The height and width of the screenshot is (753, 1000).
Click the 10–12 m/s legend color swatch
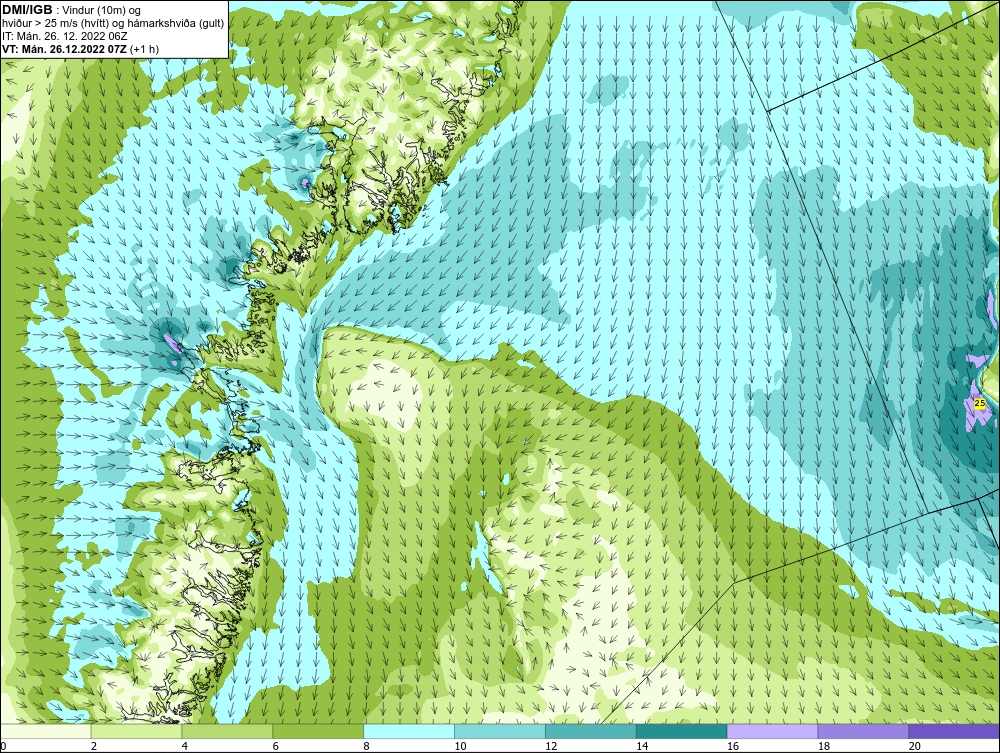click(500, 731)
